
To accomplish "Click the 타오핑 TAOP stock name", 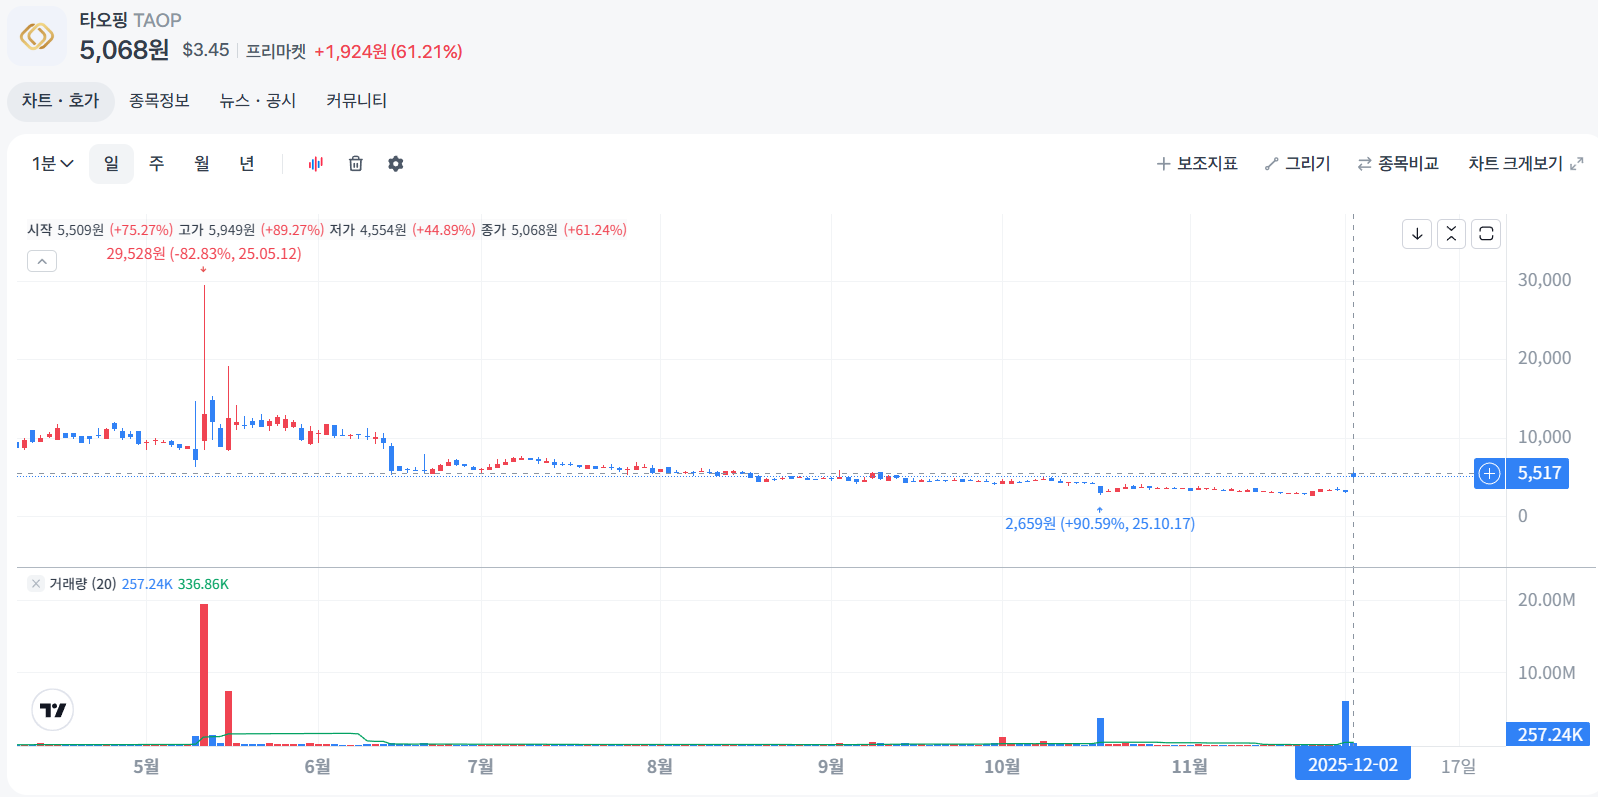I will point(130,20).
